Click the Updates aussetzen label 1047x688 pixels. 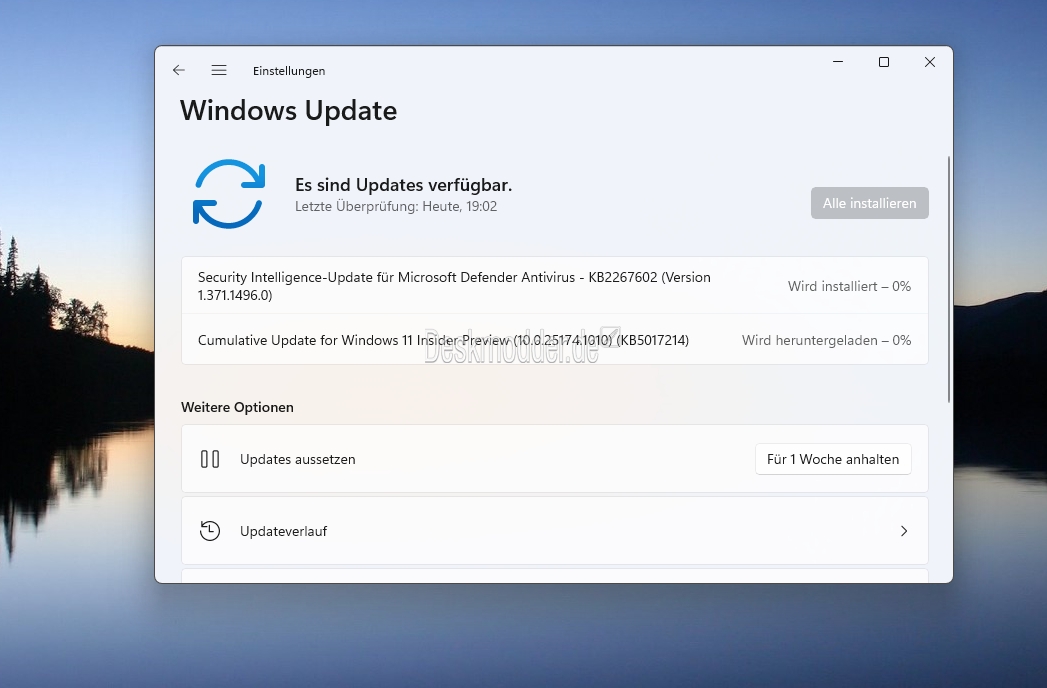[x=298, y=459]
